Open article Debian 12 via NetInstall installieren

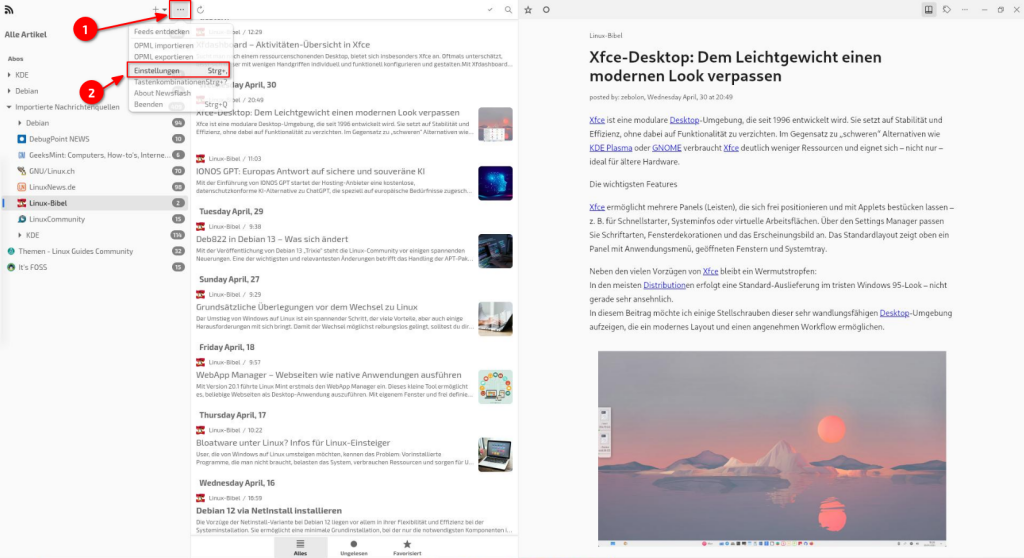(268, 511)
